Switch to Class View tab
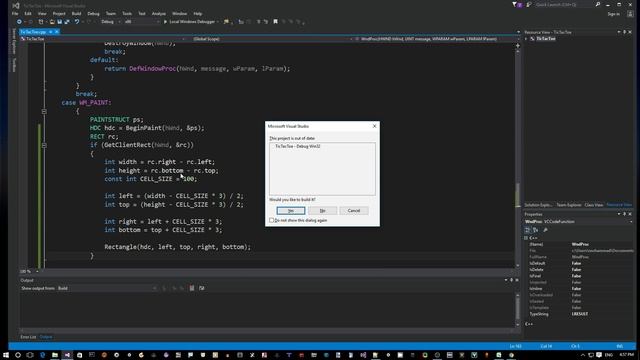 pyautogui.click(x=594, y=205)
